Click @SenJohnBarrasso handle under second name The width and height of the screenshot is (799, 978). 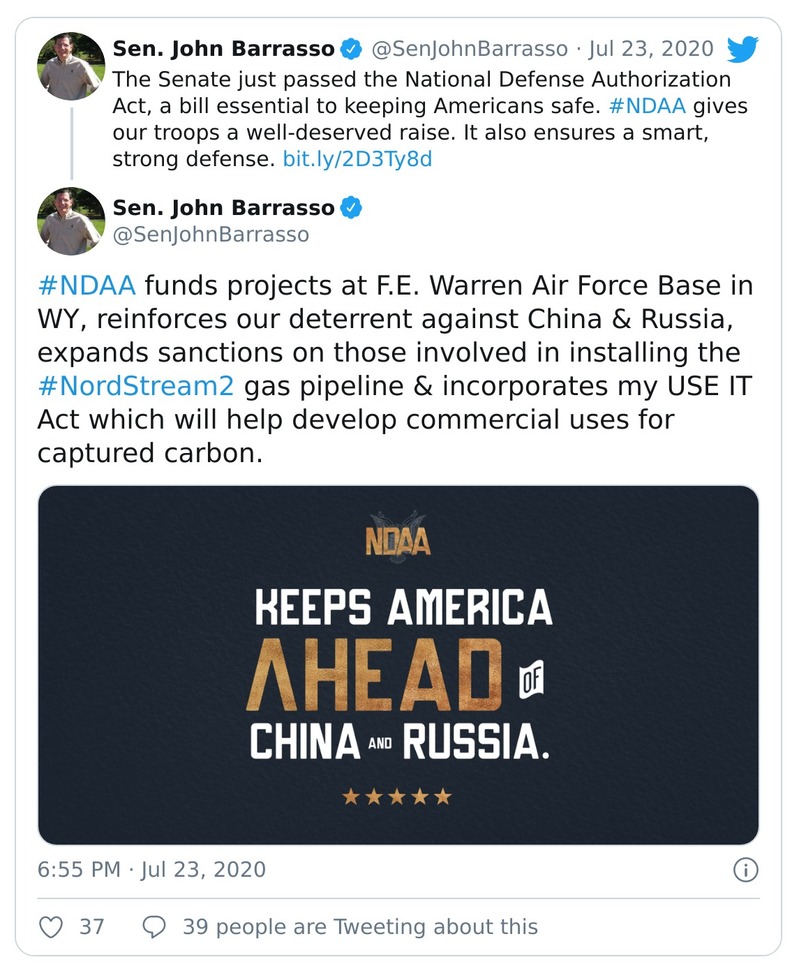[x=211, y=235]
